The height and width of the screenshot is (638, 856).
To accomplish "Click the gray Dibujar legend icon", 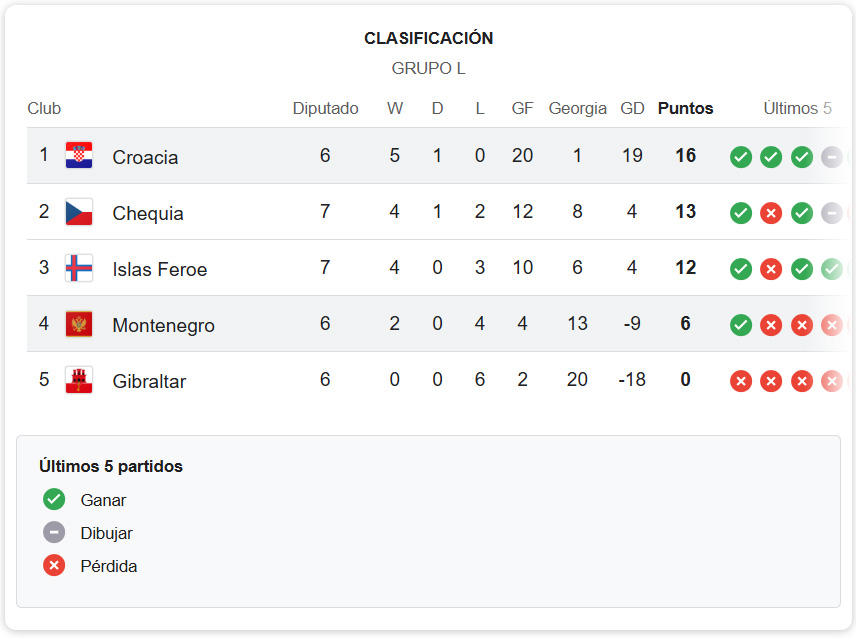I will tap(54, 533).
